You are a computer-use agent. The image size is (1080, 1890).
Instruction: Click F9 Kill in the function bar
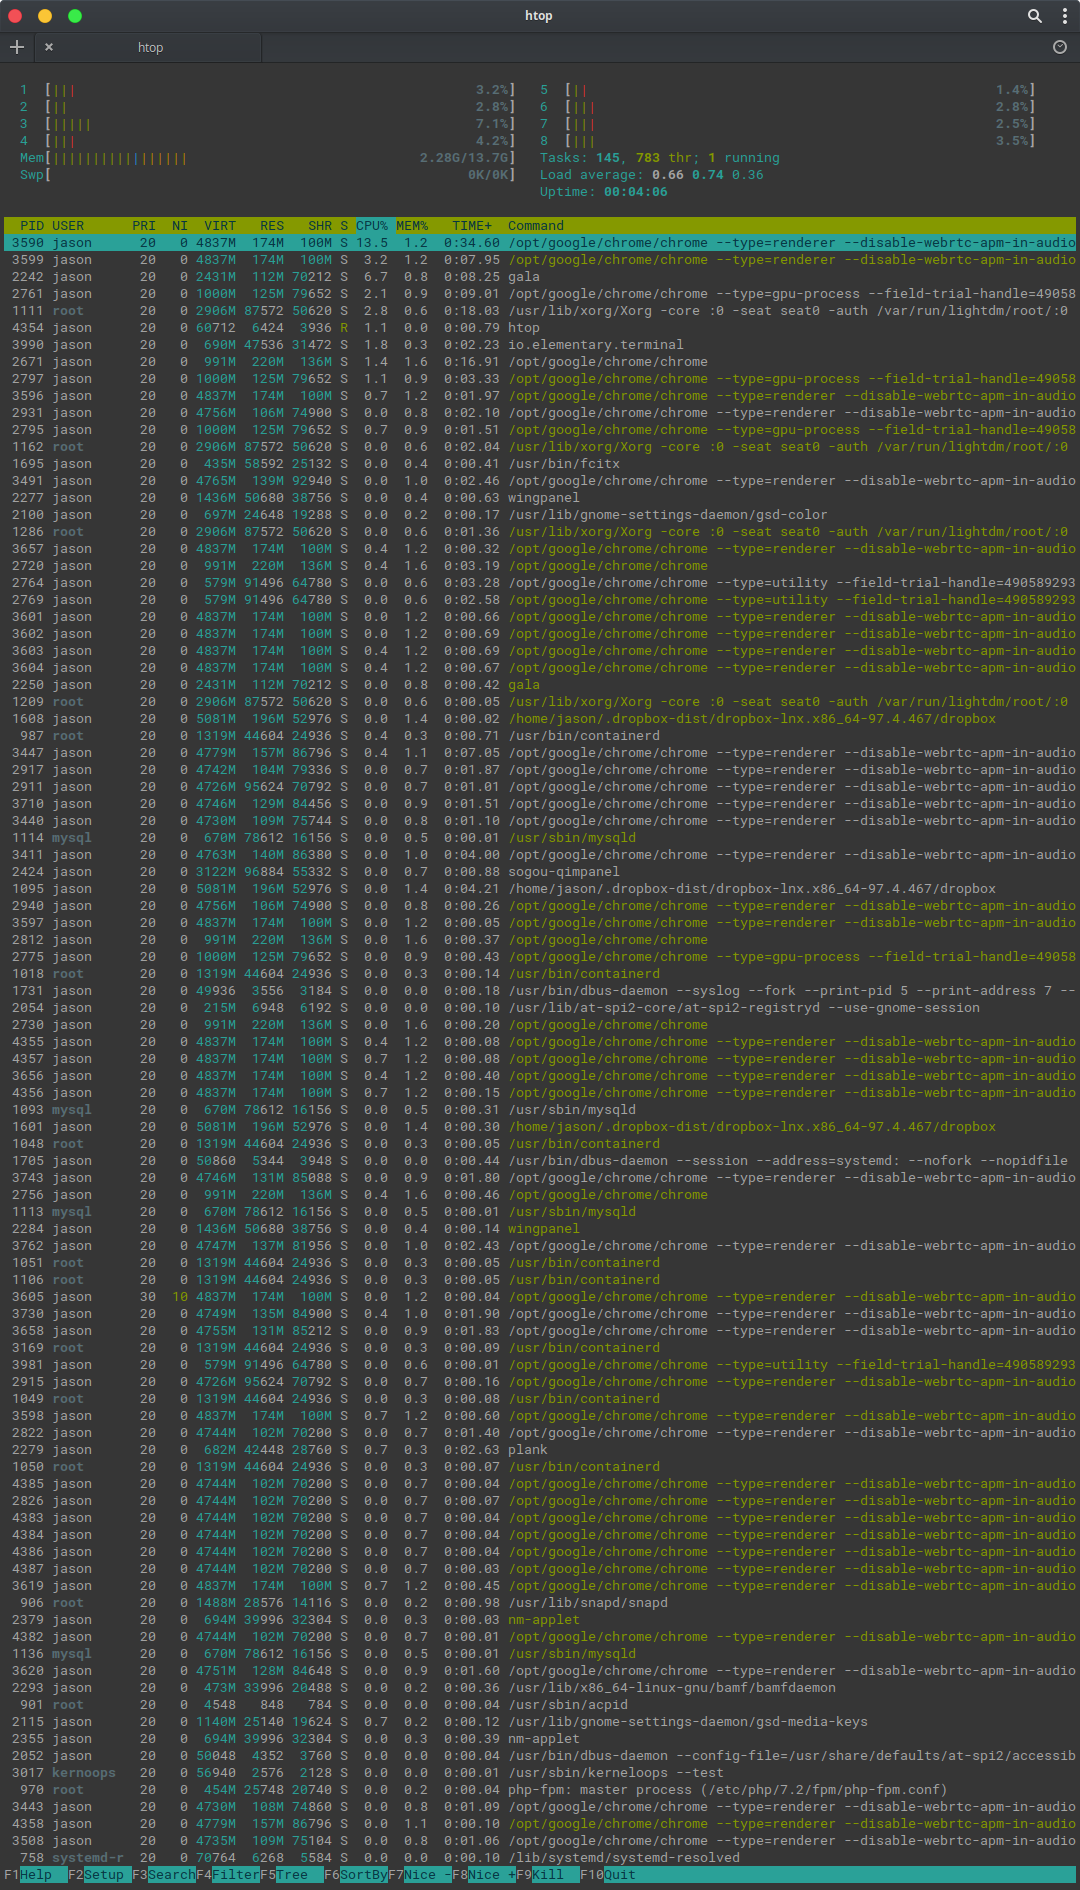coord(548,1875)
